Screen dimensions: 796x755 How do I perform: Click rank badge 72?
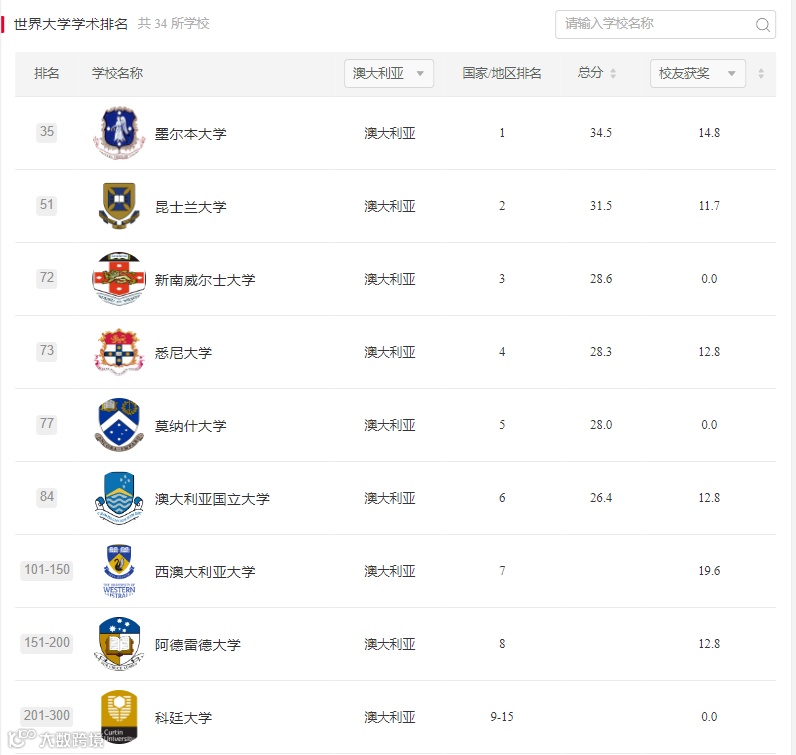tap(47, 278)
